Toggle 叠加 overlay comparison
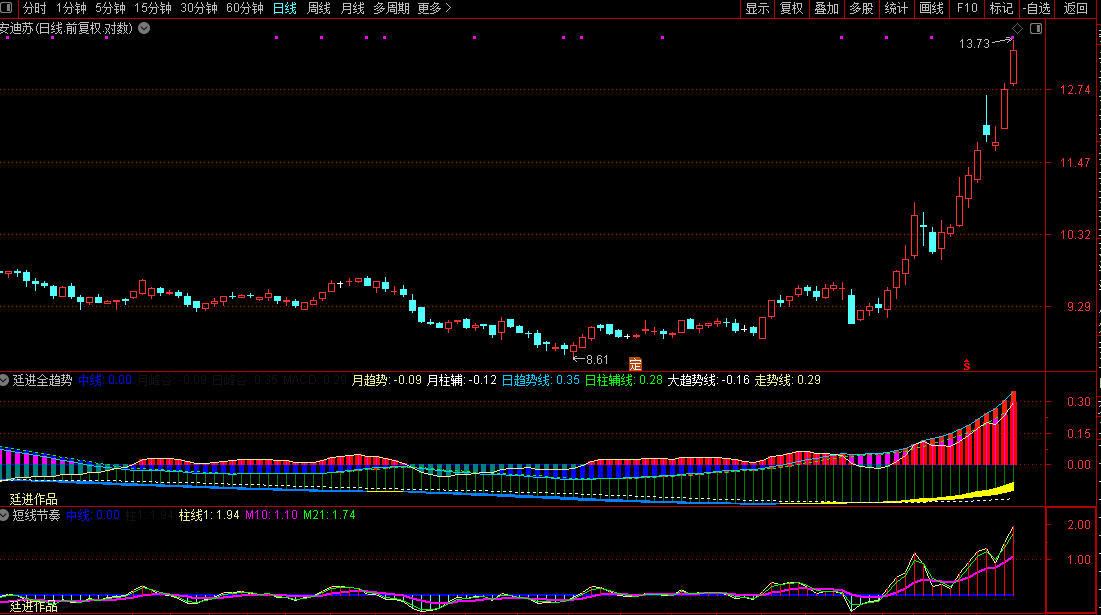 826,8
